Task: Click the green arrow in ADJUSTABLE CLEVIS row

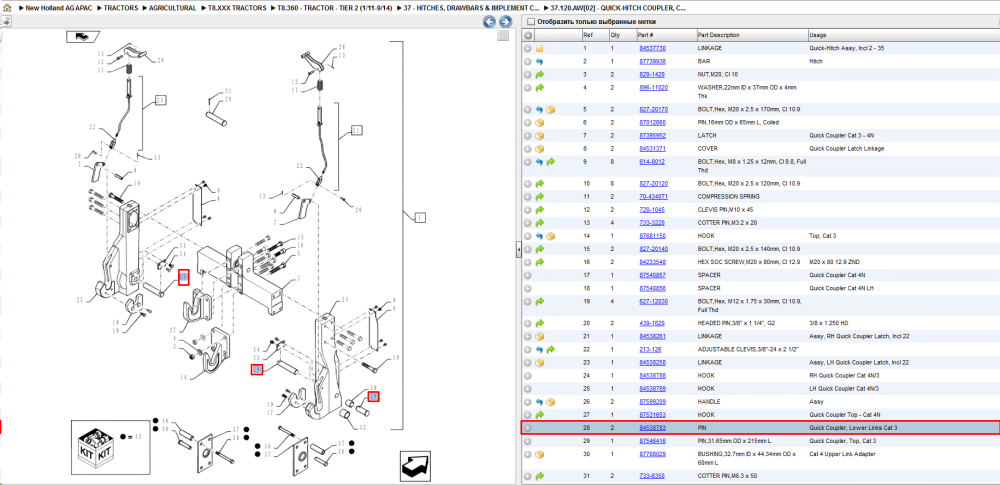Action: [550, 350]
